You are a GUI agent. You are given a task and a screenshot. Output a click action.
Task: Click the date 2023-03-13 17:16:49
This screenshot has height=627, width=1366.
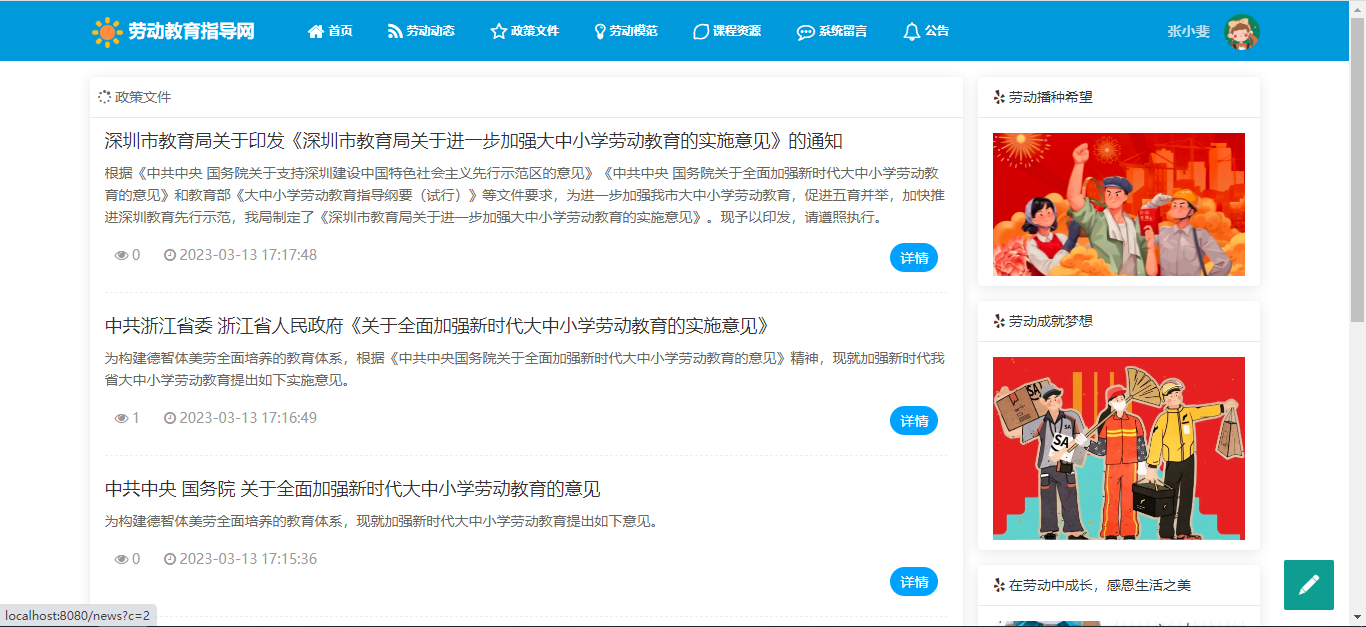click(x=248, y=418)
